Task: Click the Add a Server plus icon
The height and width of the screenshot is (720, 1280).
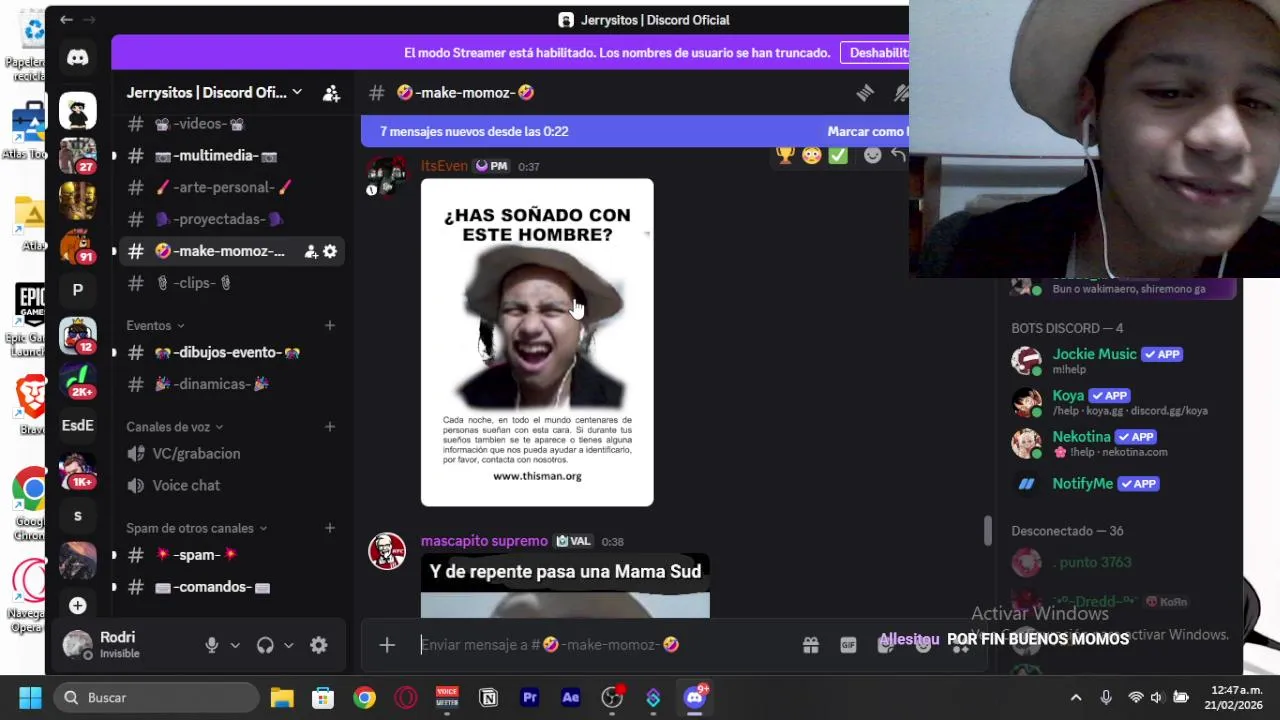Action: click(x=77, y=605)
